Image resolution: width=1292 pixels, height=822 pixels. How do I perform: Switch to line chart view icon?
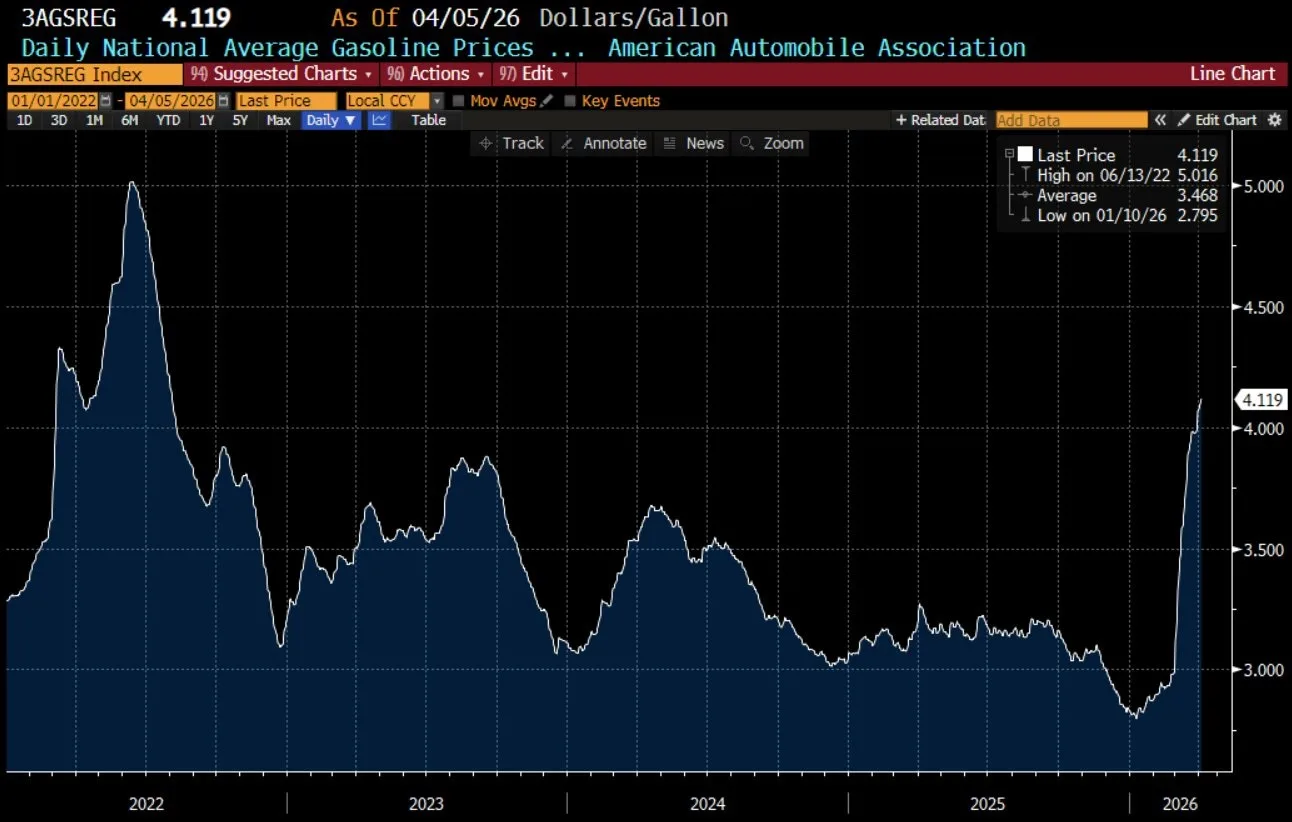(x=379, y=120)
